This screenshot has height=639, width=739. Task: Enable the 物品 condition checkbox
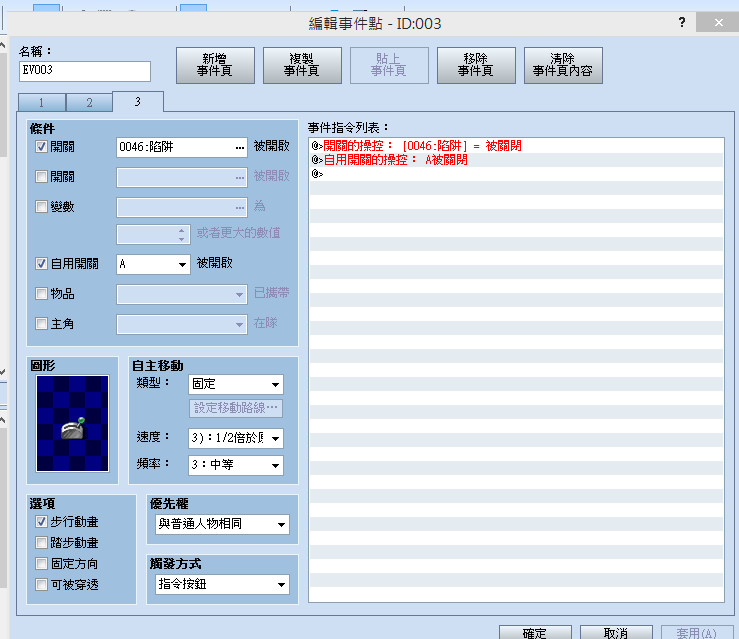click(41, 294)
